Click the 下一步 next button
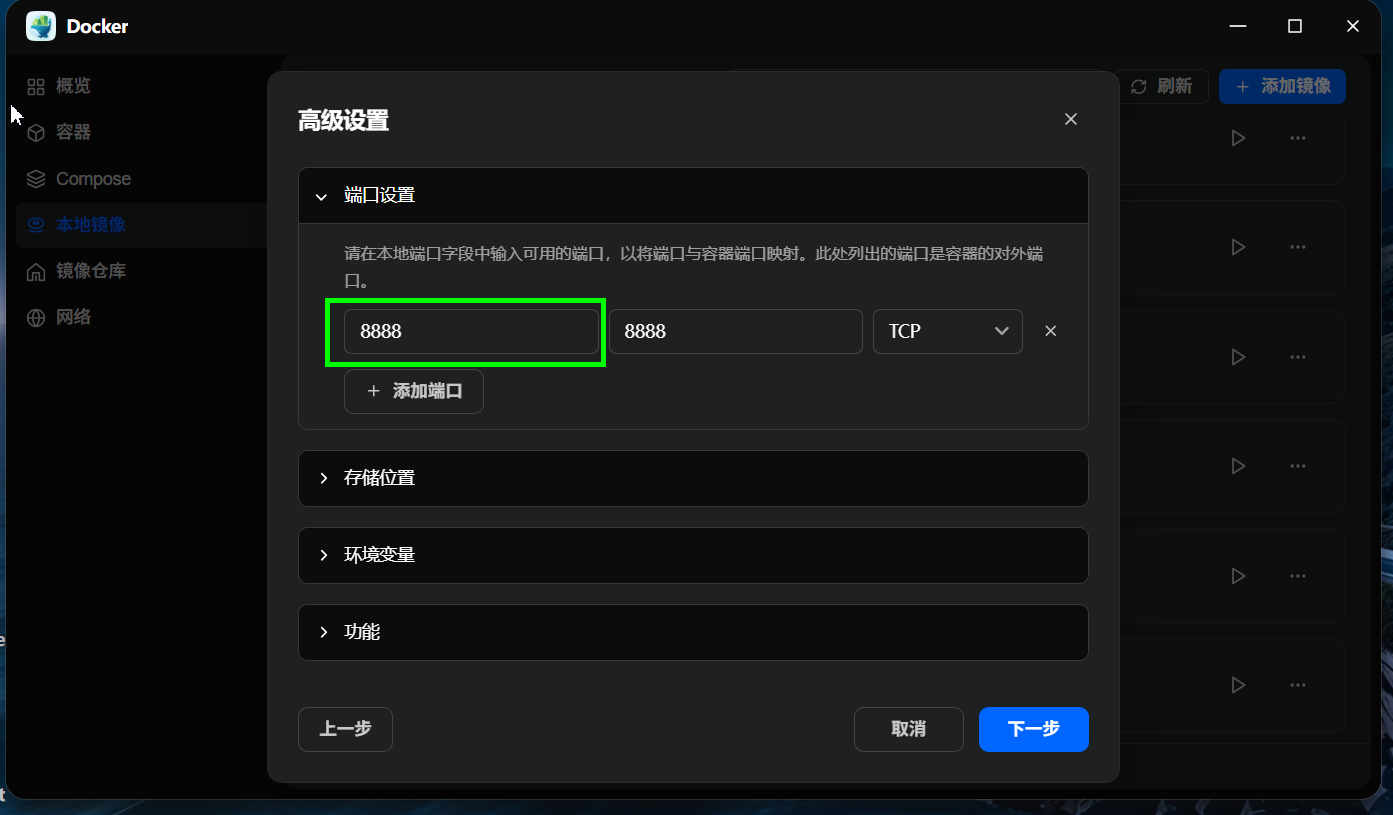The image size is (1393, 815). (x=1033, y=729)
